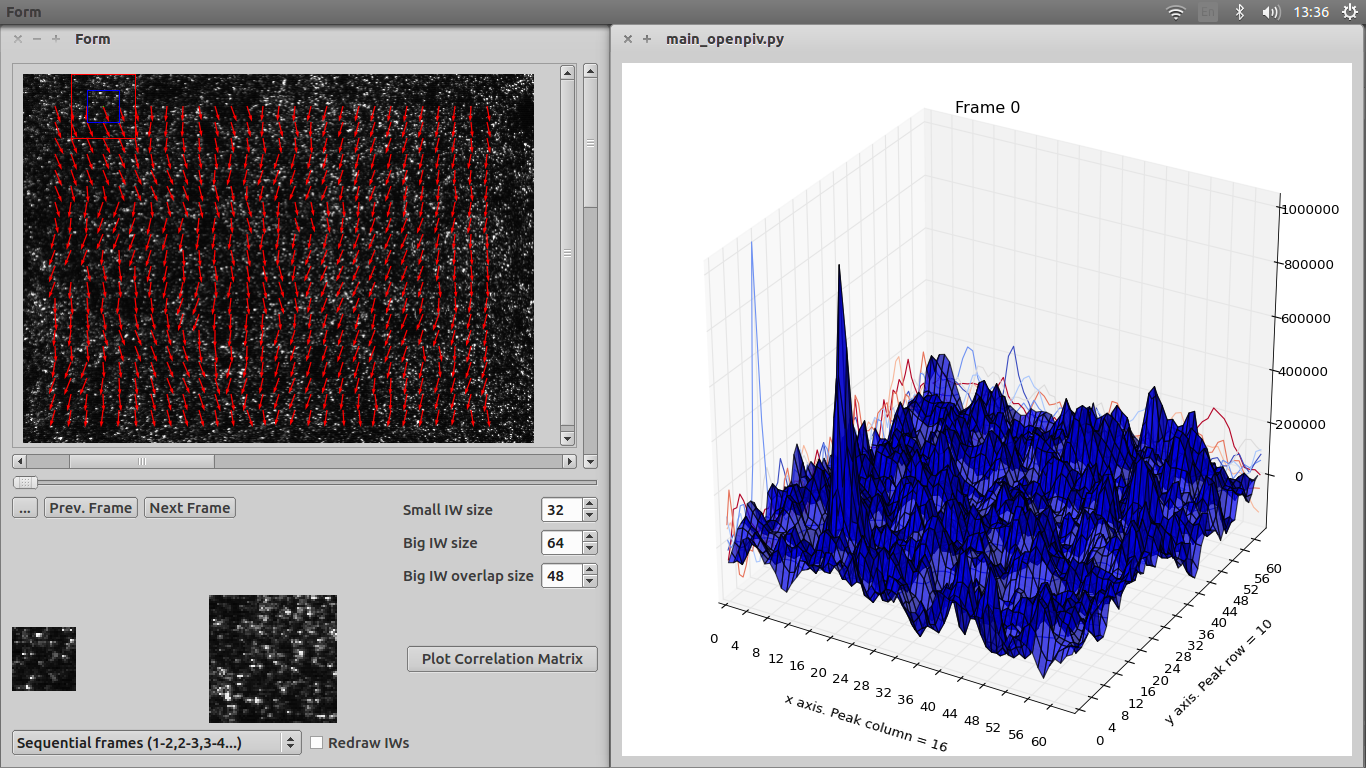Image resolution: width=1366 pixels, height=768 pixels.
Task: Click the Next Frame button
Action: click(x=190, y=508)
